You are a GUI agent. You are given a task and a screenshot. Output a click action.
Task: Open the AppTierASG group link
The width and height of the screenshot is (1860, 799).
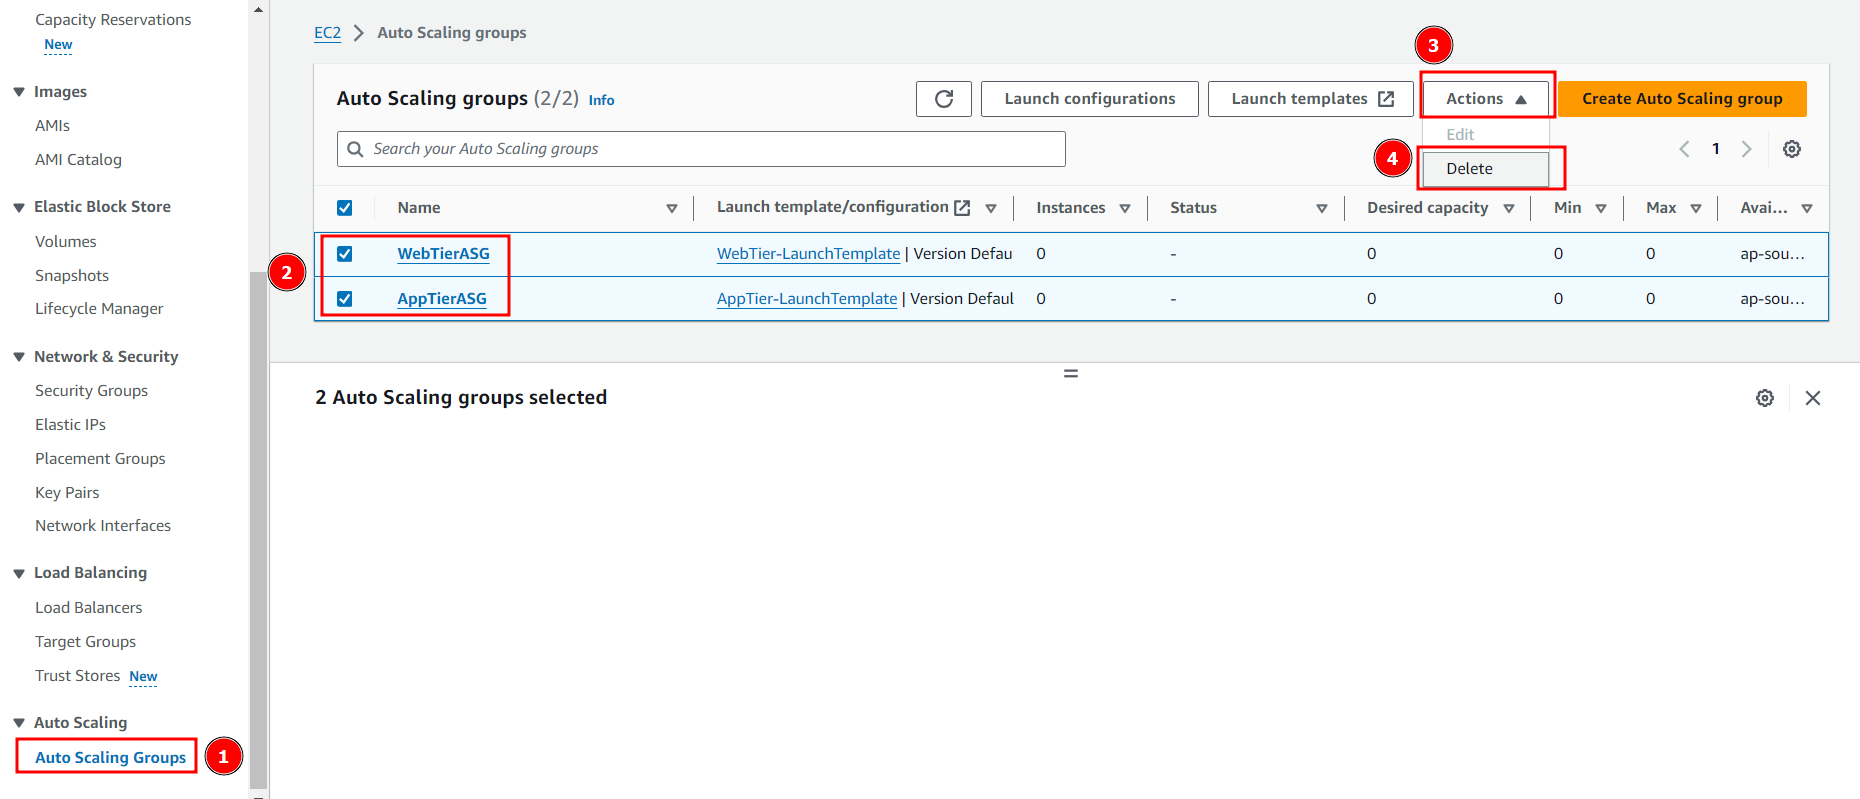coord(442,299)
